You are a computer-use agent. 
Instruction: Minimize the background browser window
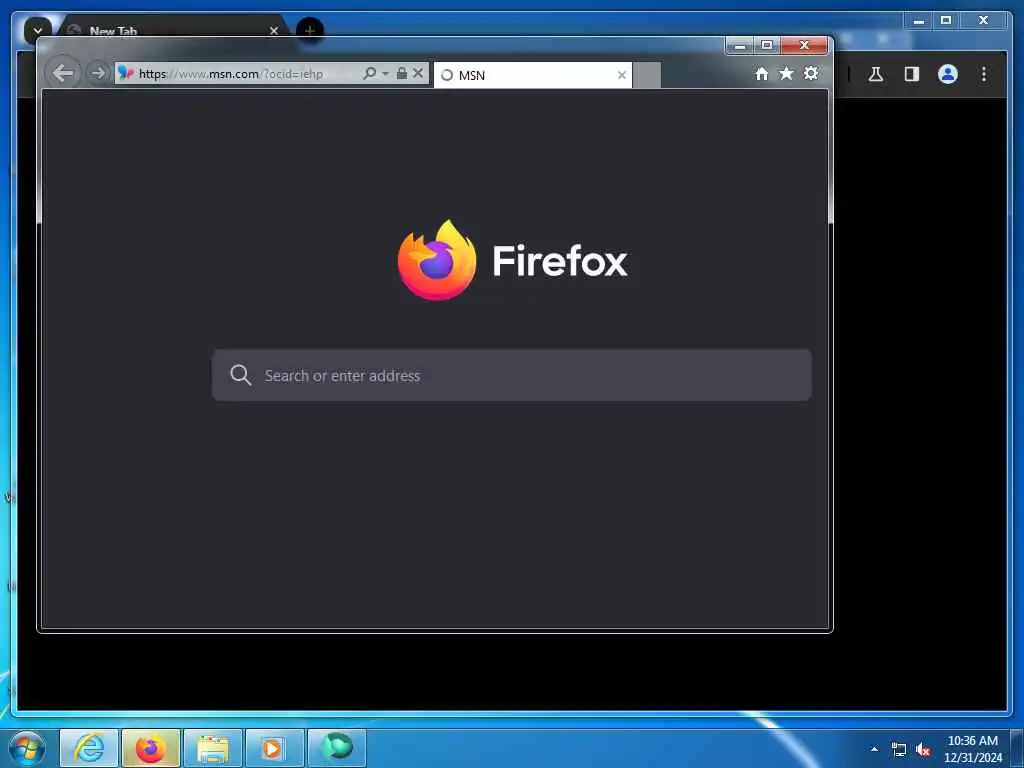tap(919, 21)
